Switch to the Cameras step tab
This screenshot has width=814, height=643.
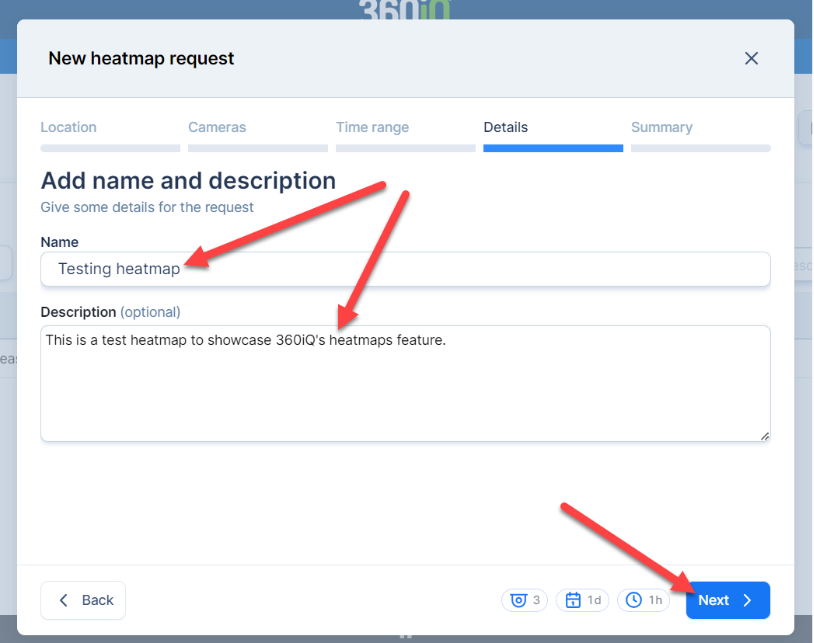[x=217, y=127]
